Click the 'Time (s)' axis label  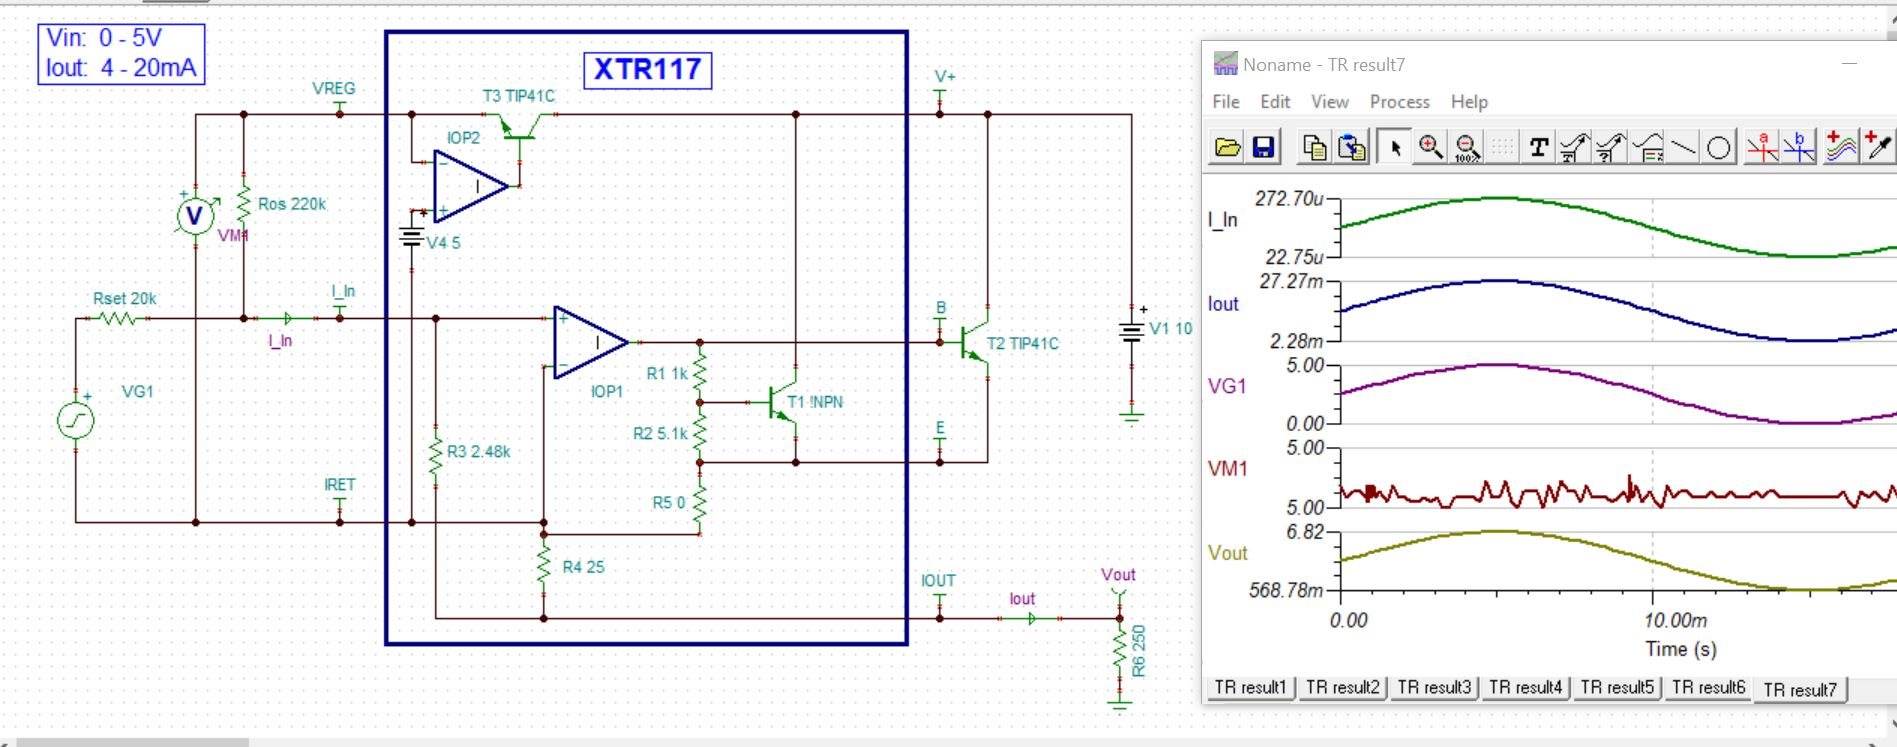click(1681, 649)
